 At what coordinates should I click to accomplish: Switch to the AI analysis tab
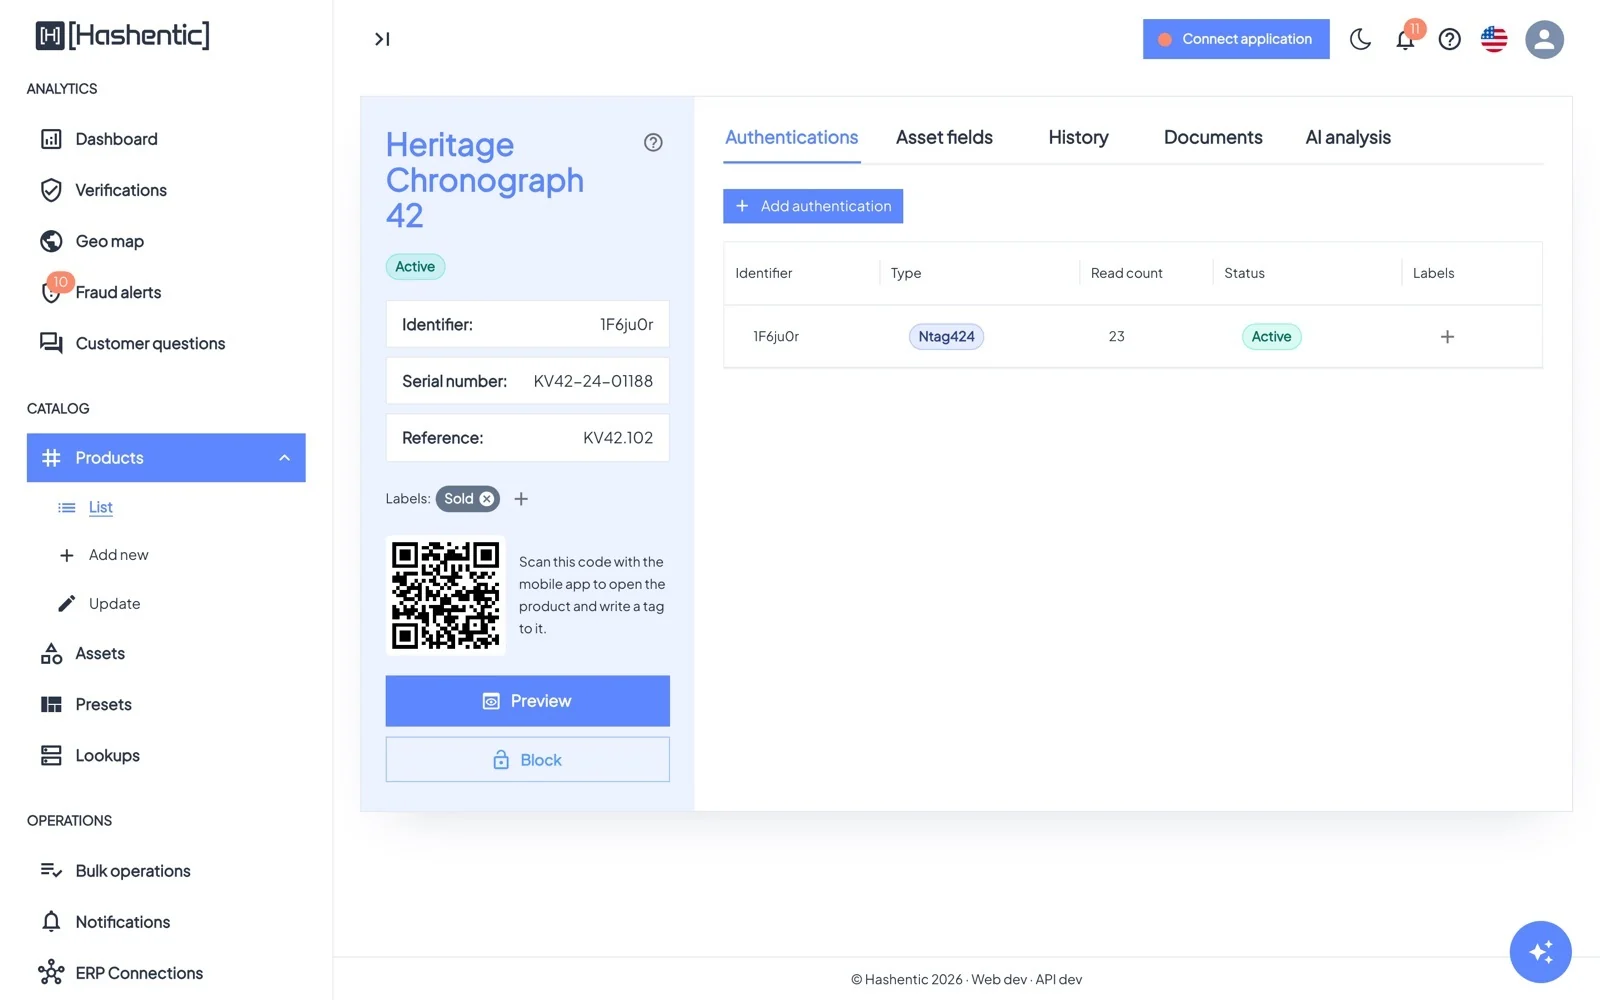[1348, 138]
